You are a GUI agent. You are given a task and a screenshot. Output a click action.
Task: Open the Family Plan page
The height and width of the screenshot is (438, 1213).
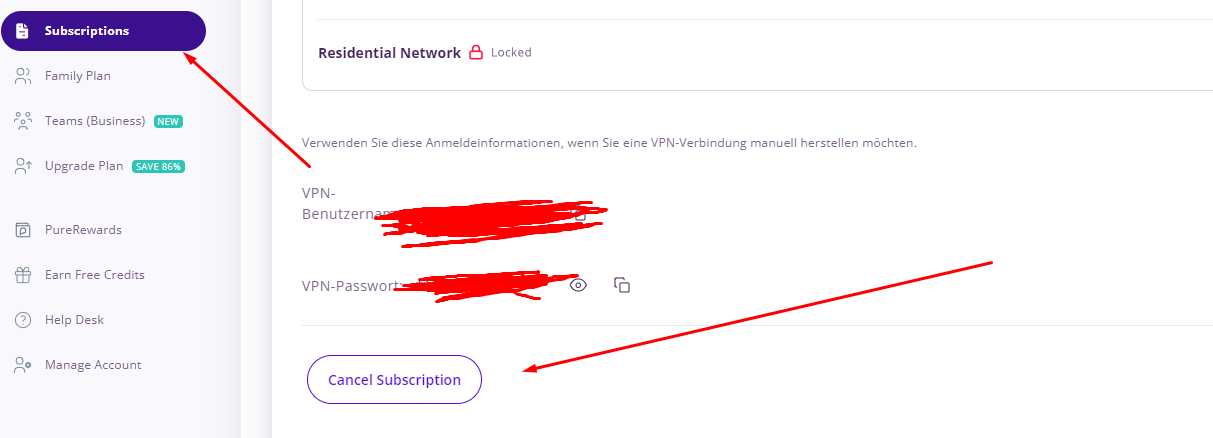78,76
